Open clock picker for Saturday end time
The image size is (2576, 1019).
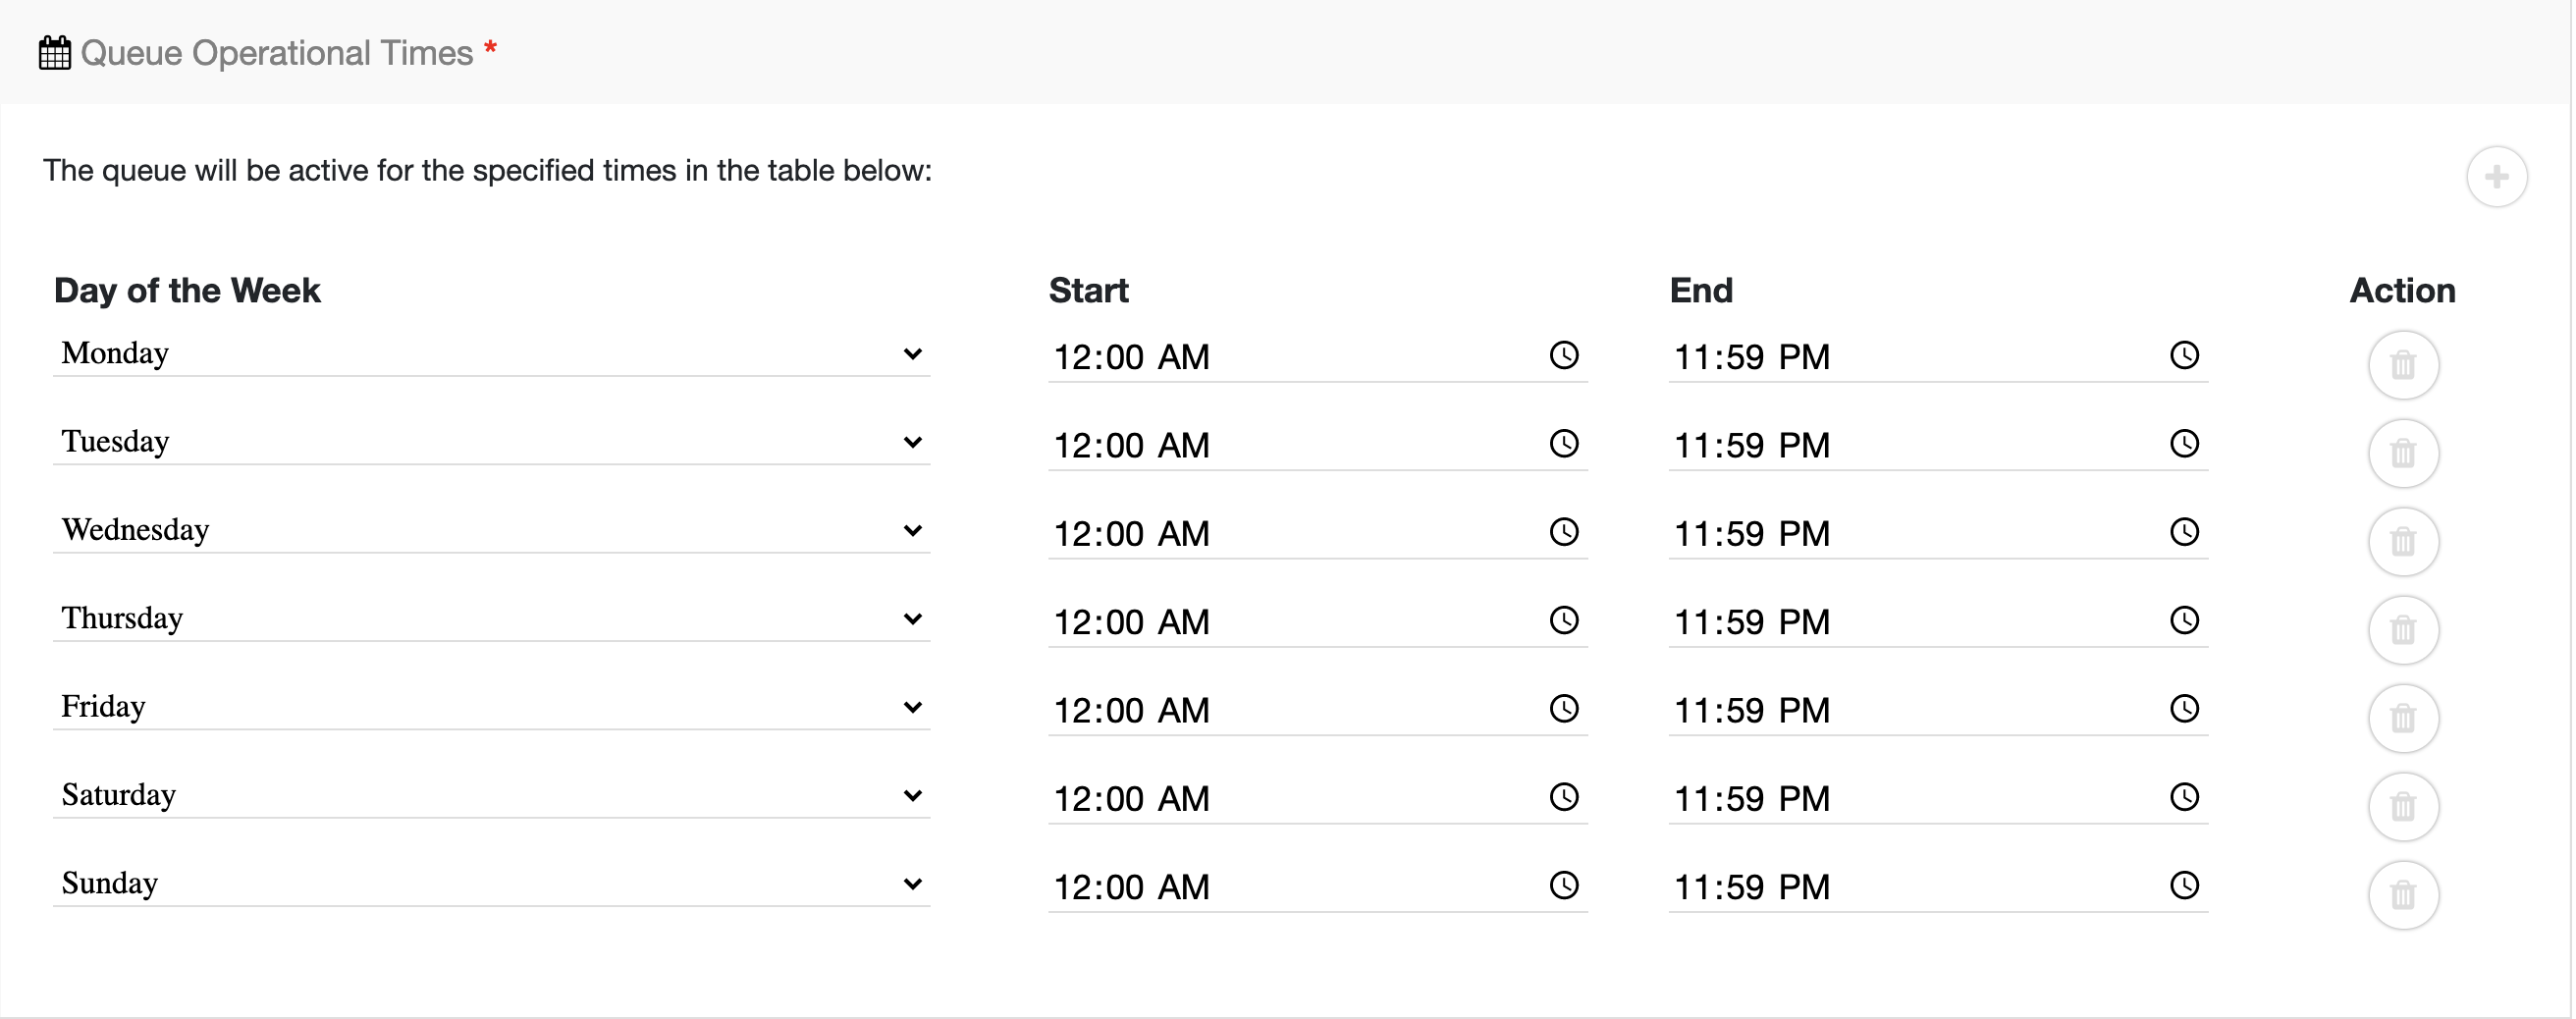point(2183,797)
